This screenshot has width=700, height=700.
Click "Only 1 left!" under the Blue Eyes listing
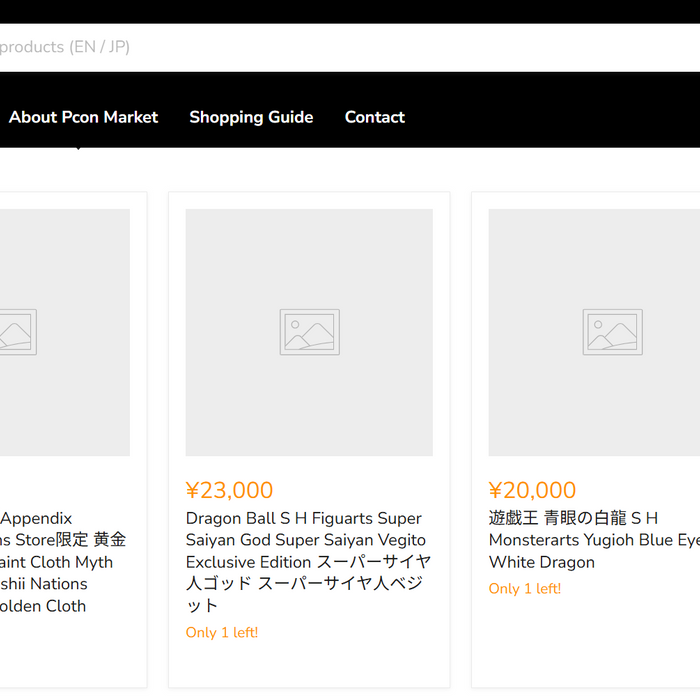[x=525, y=589]
